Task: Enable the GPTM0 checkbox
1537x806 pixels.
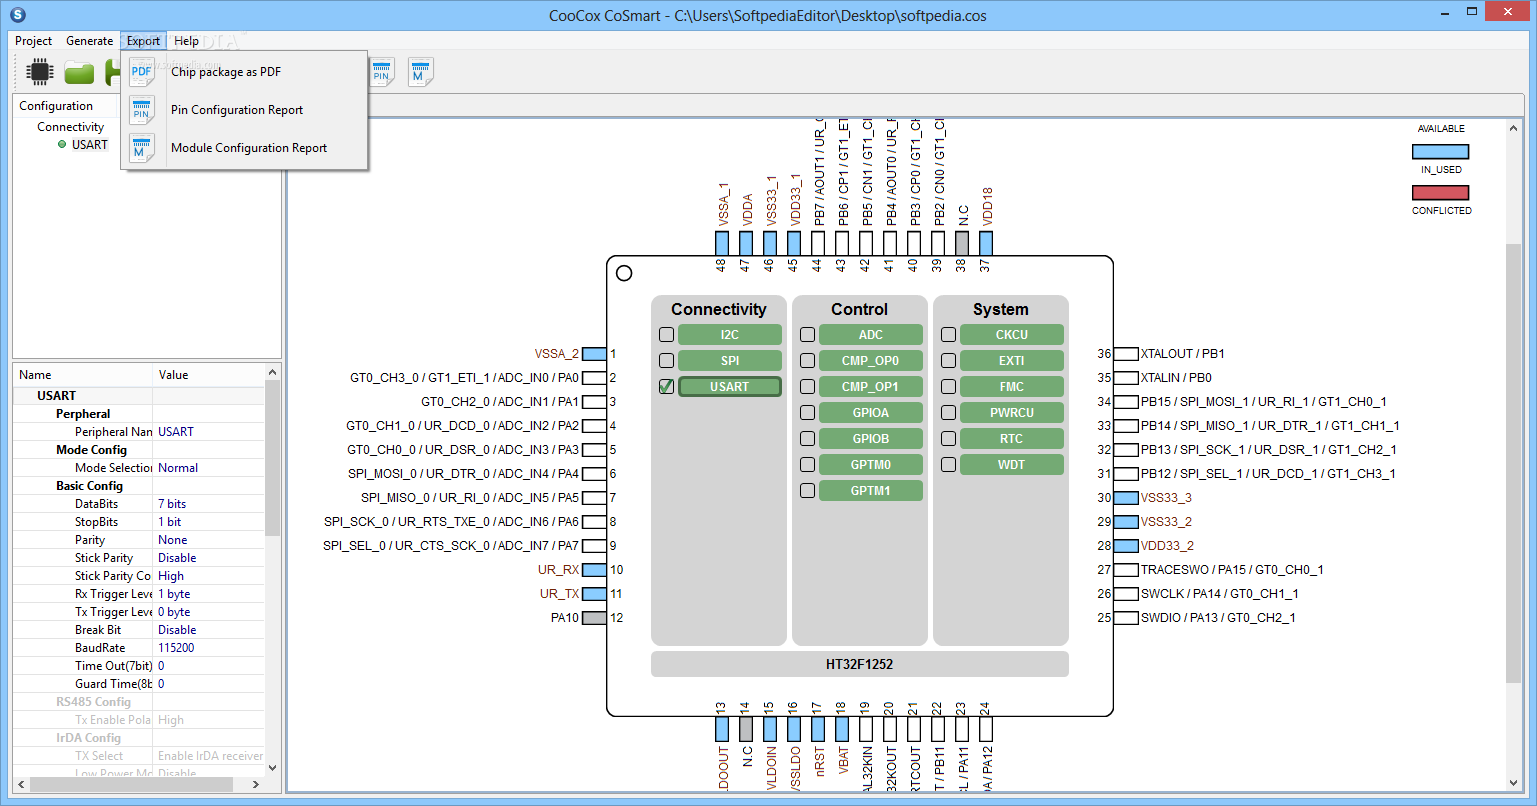Action: (808, 465)
